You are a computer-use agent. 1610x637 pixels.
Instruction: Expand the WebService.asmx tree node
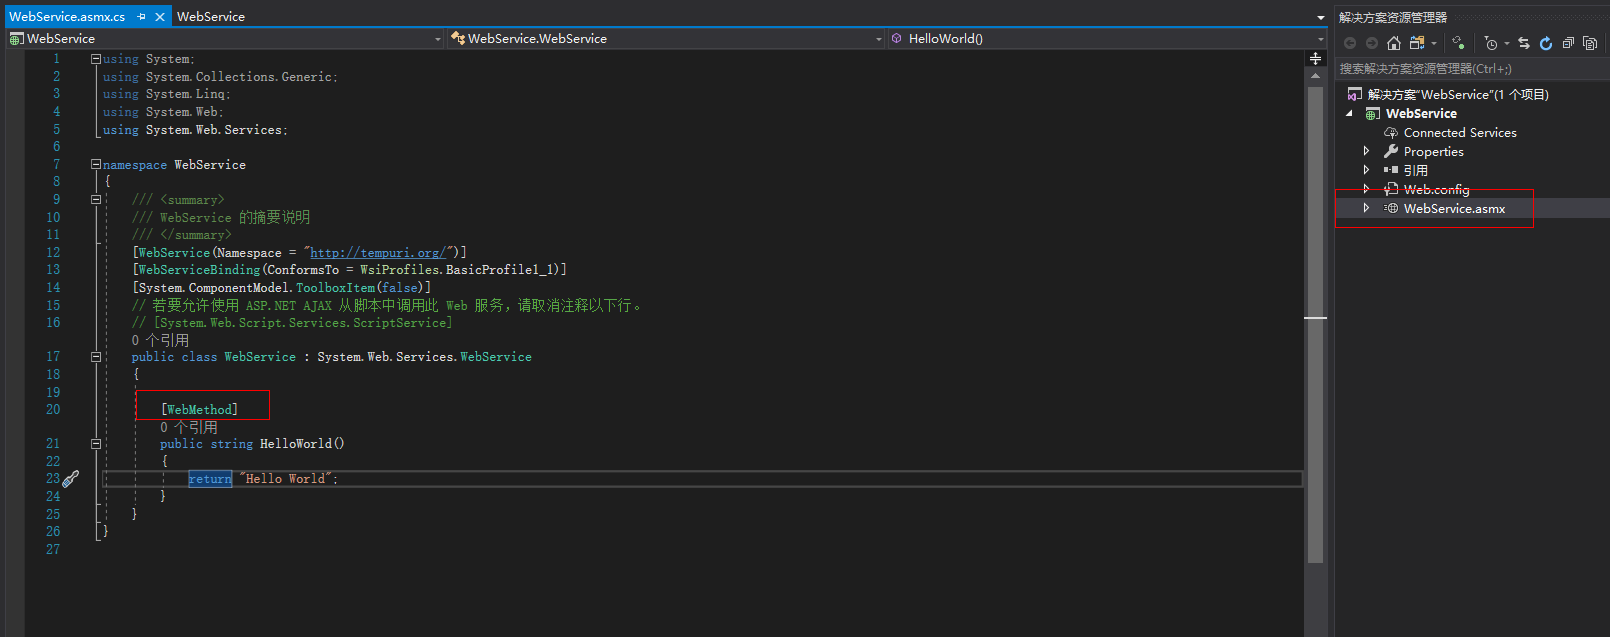[1367, 208]
